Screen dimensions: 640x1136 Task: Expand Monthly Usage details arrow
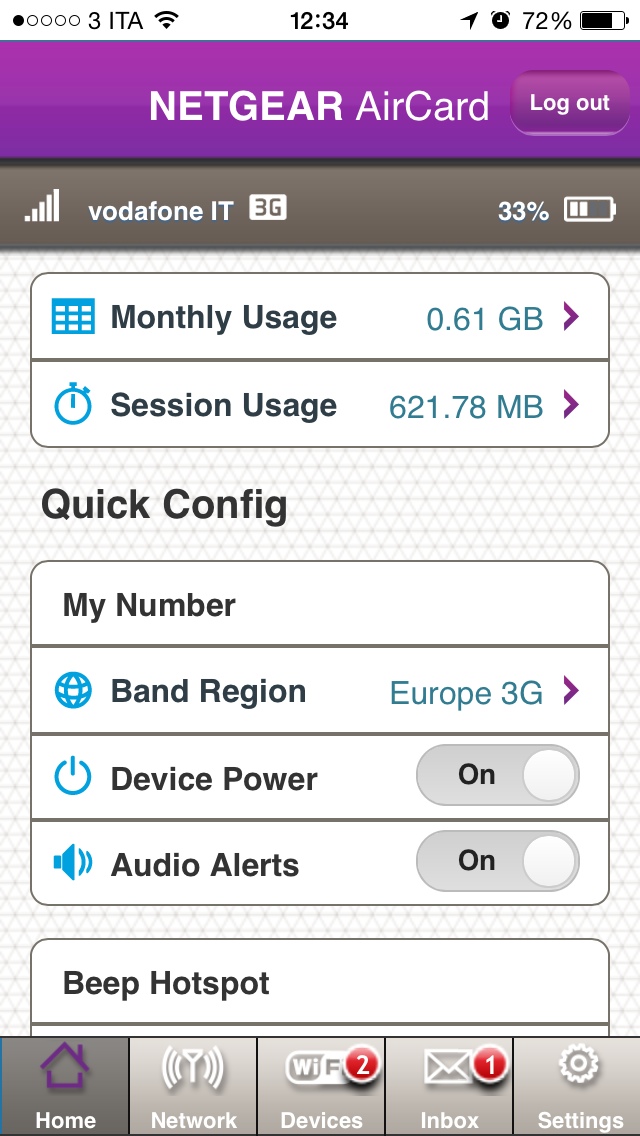[570, 317]
